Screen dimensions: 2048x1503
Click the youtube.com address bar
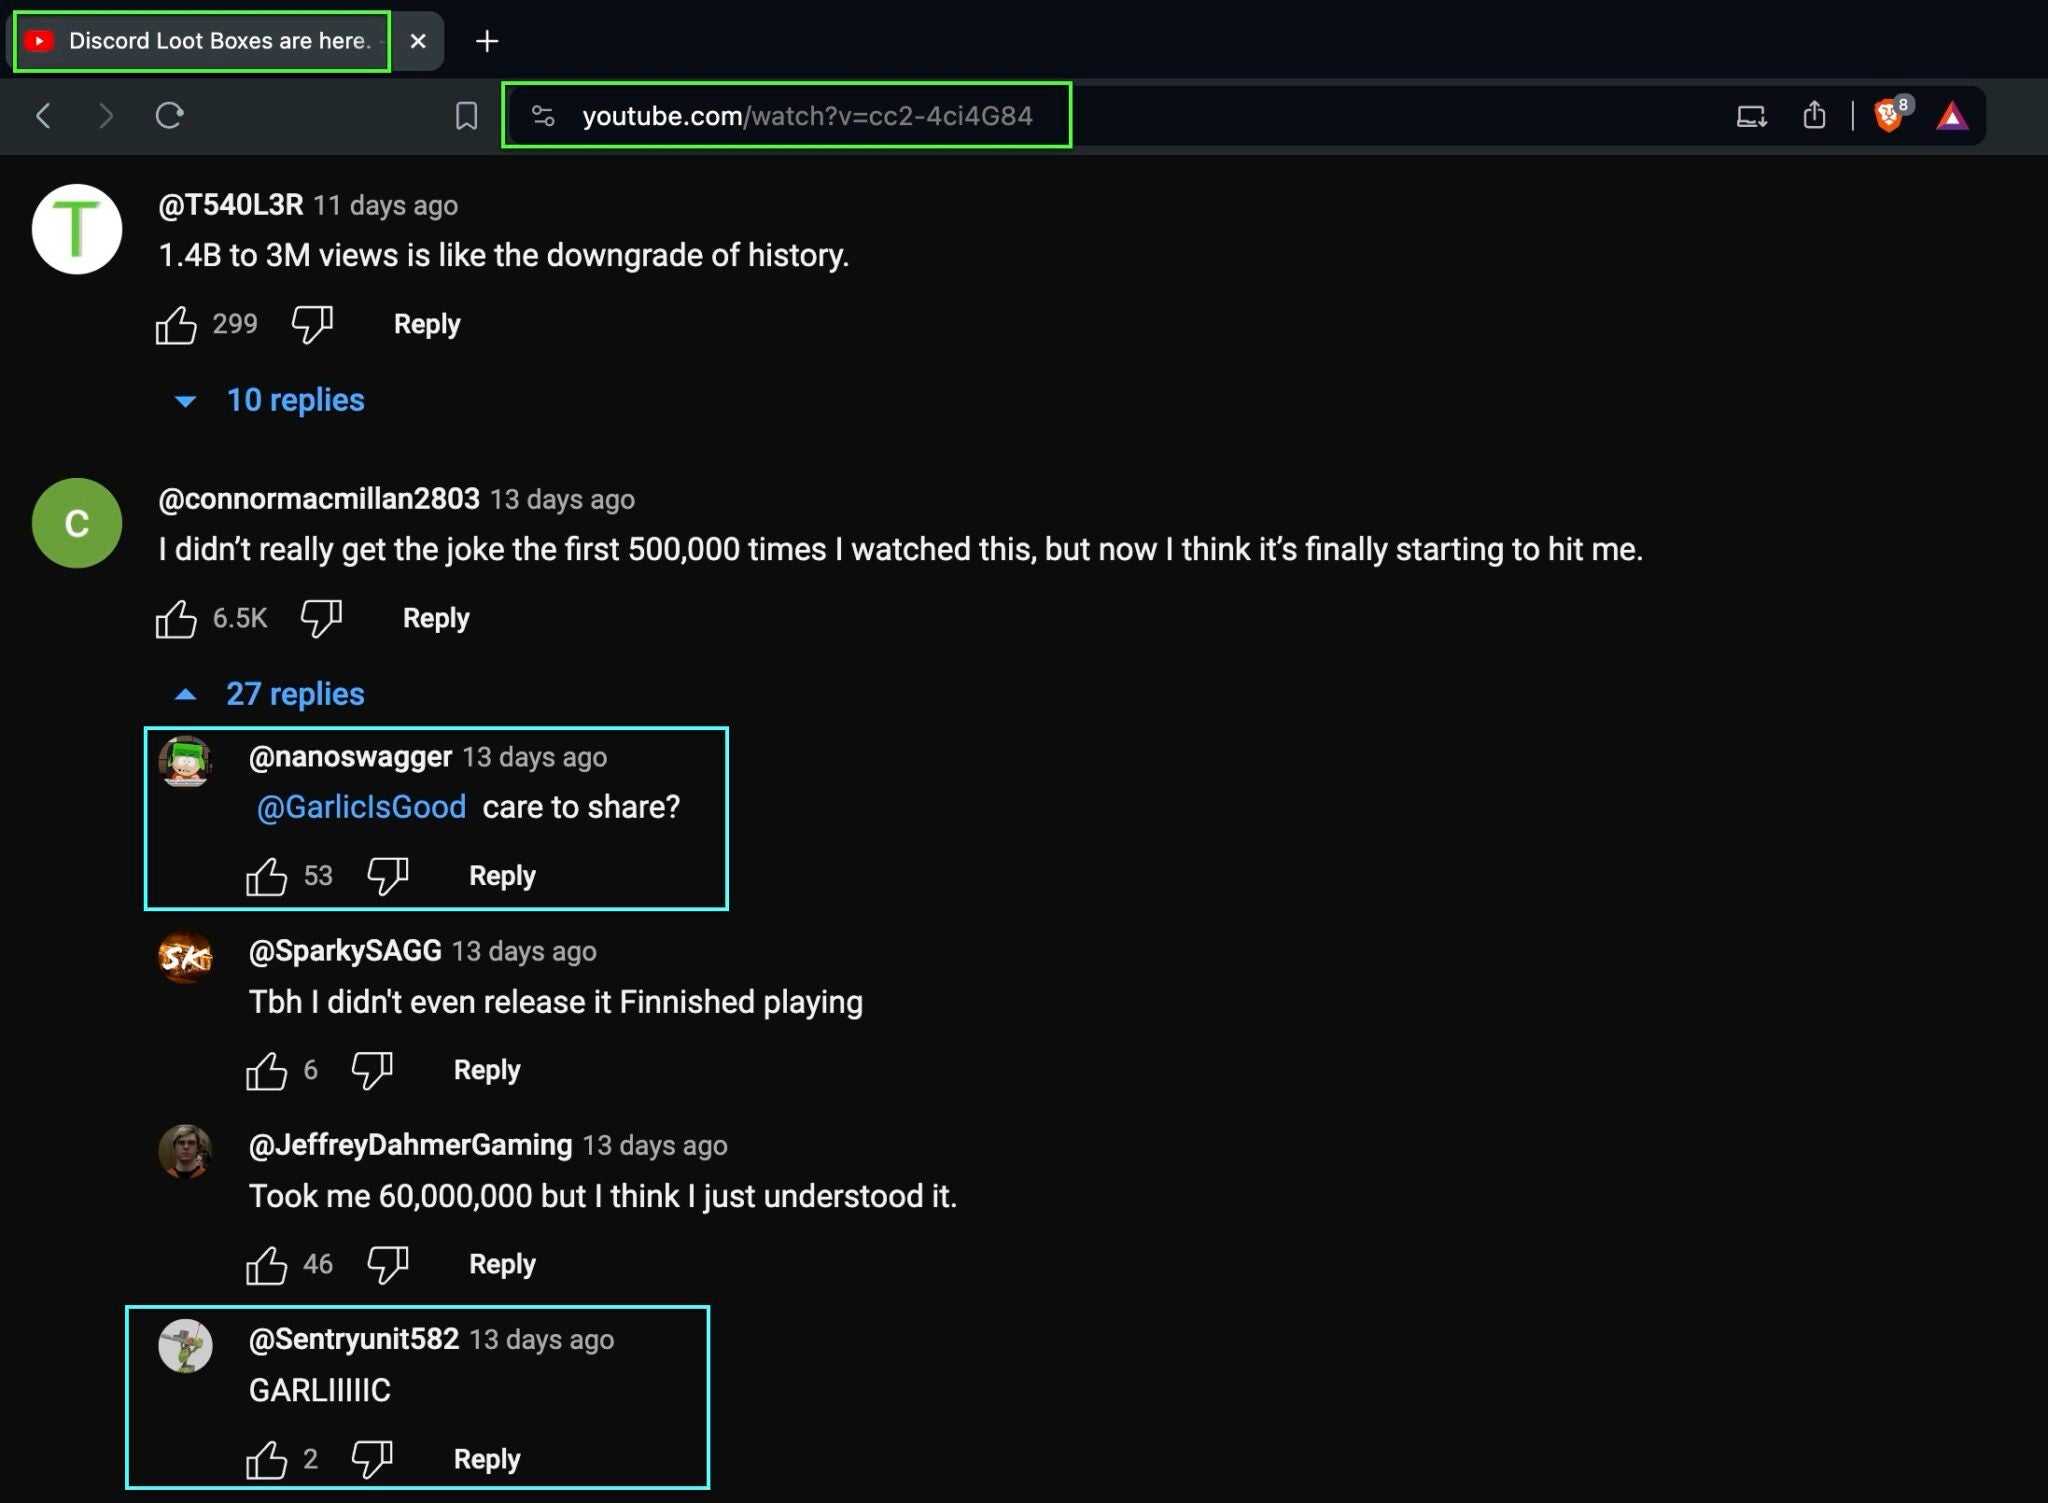coord(806,116)
